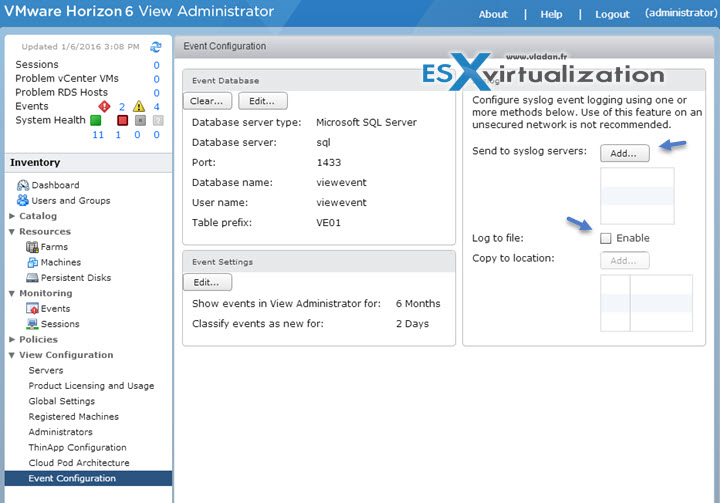Click Add... next to Copy to location
The image size is (720, 503).
pyautogui.click(x=624, y=260)
